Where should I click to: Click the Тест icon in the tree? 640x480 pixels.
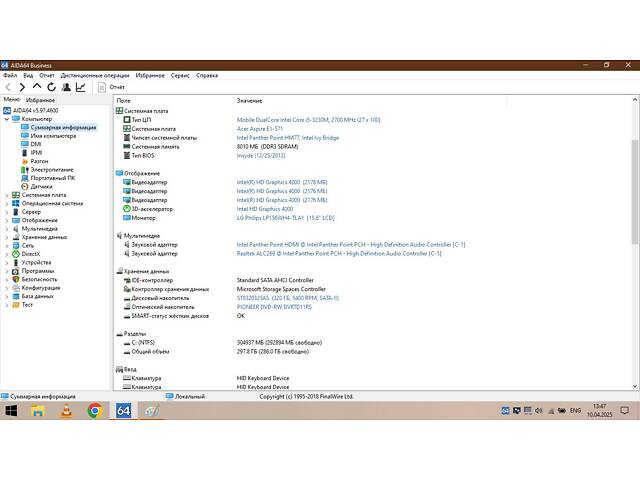(x=16, y=305)
